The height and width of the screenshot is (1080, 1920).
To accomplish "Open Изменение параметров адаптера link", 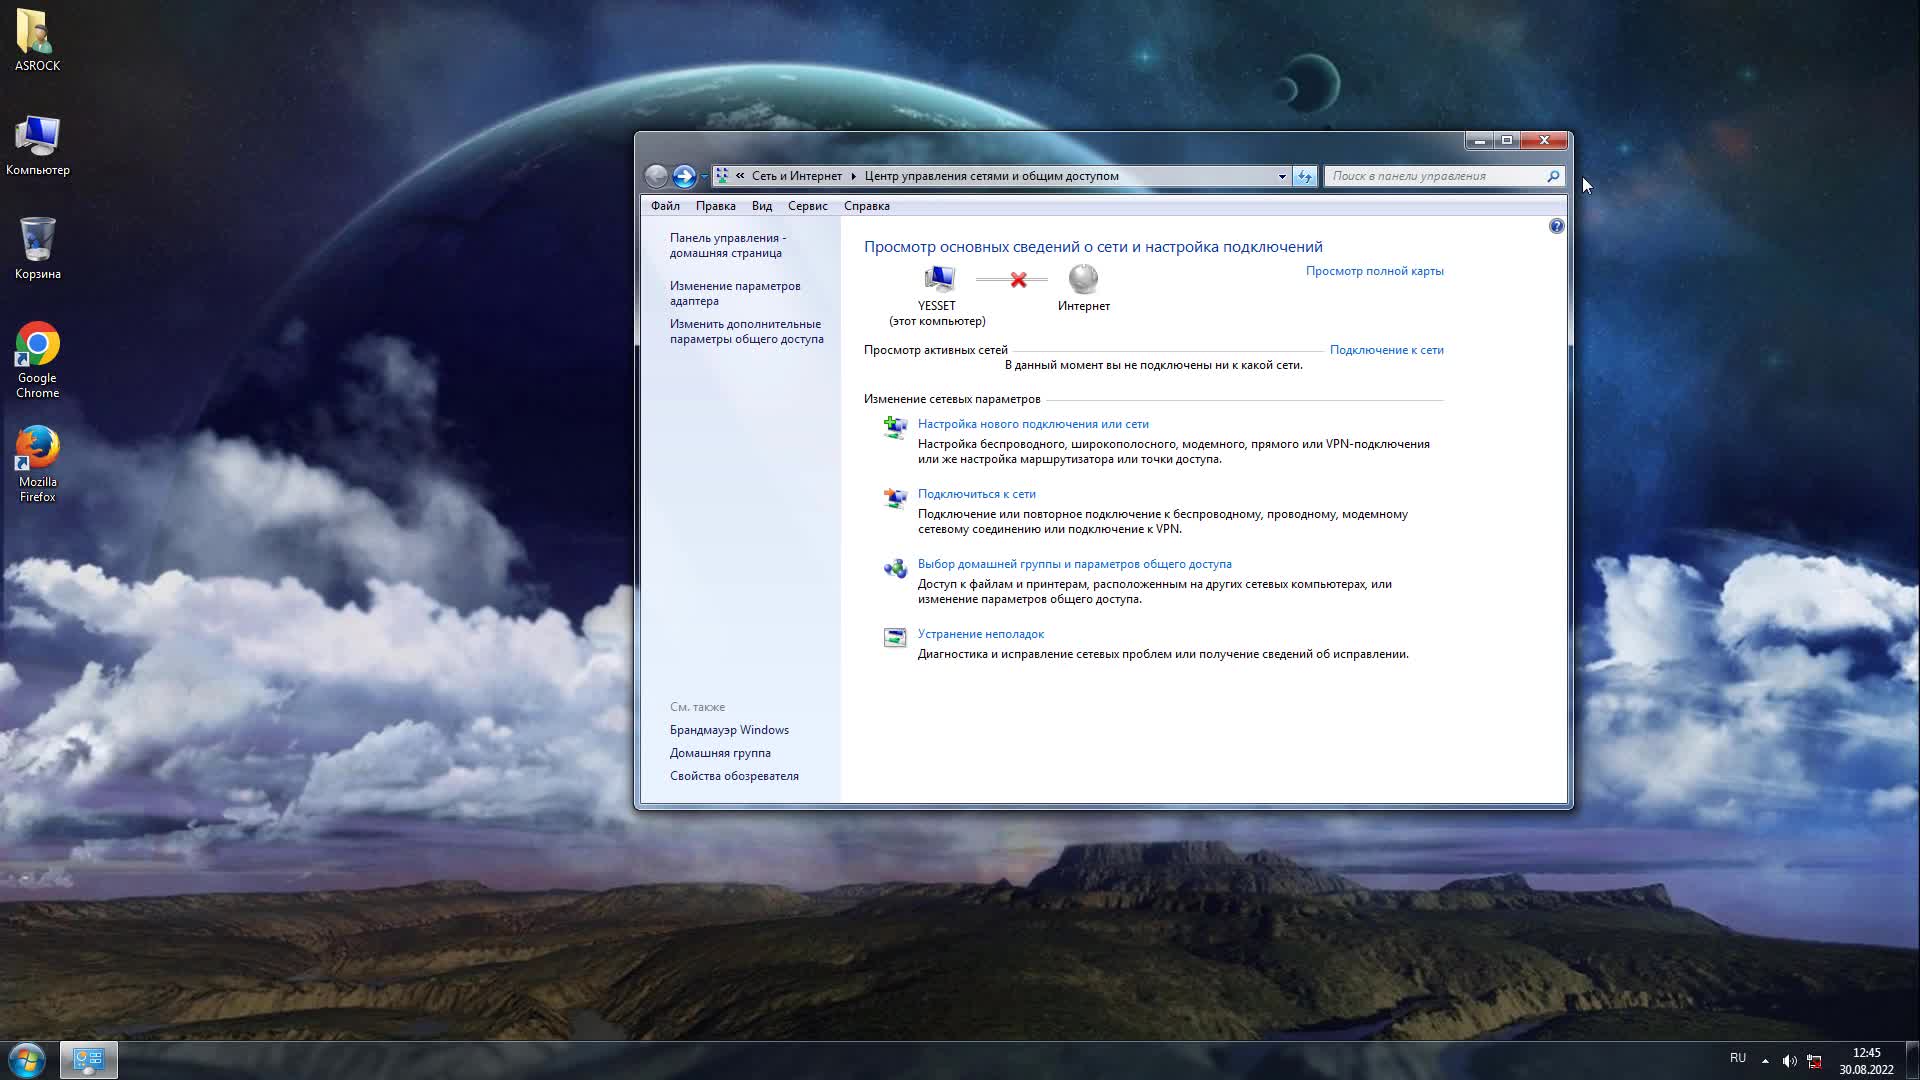I will [734, 293].
